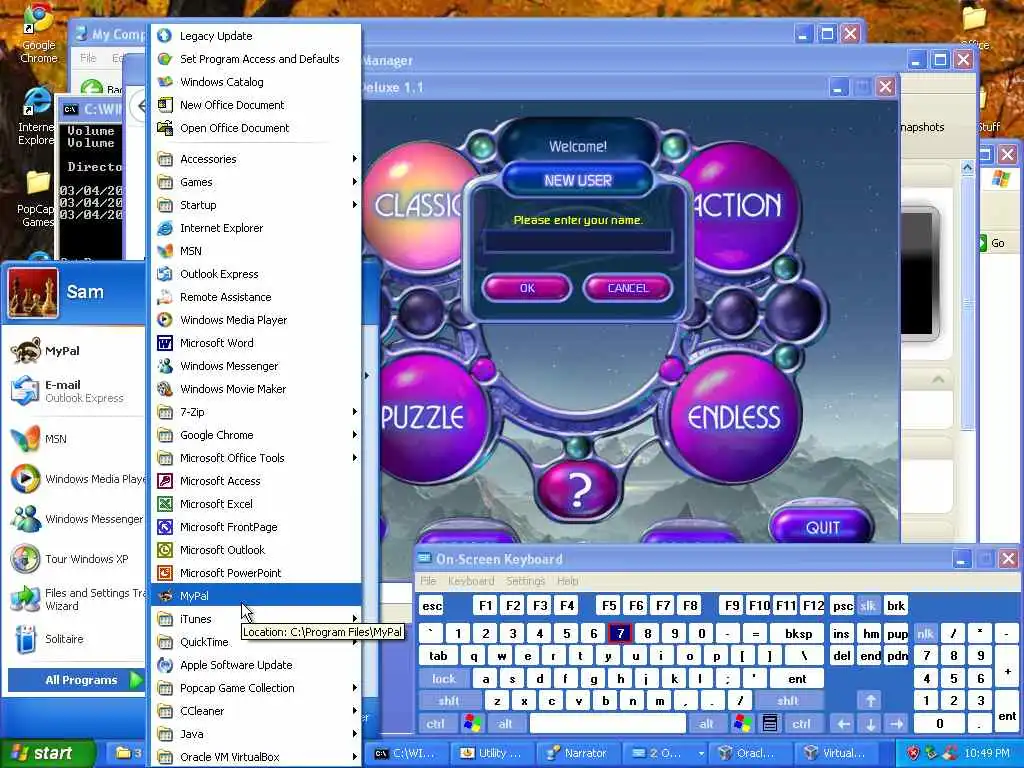Launch Microsoft PowerPoint
This screenshot has width=1024, height=768.
tap(256, 573)
